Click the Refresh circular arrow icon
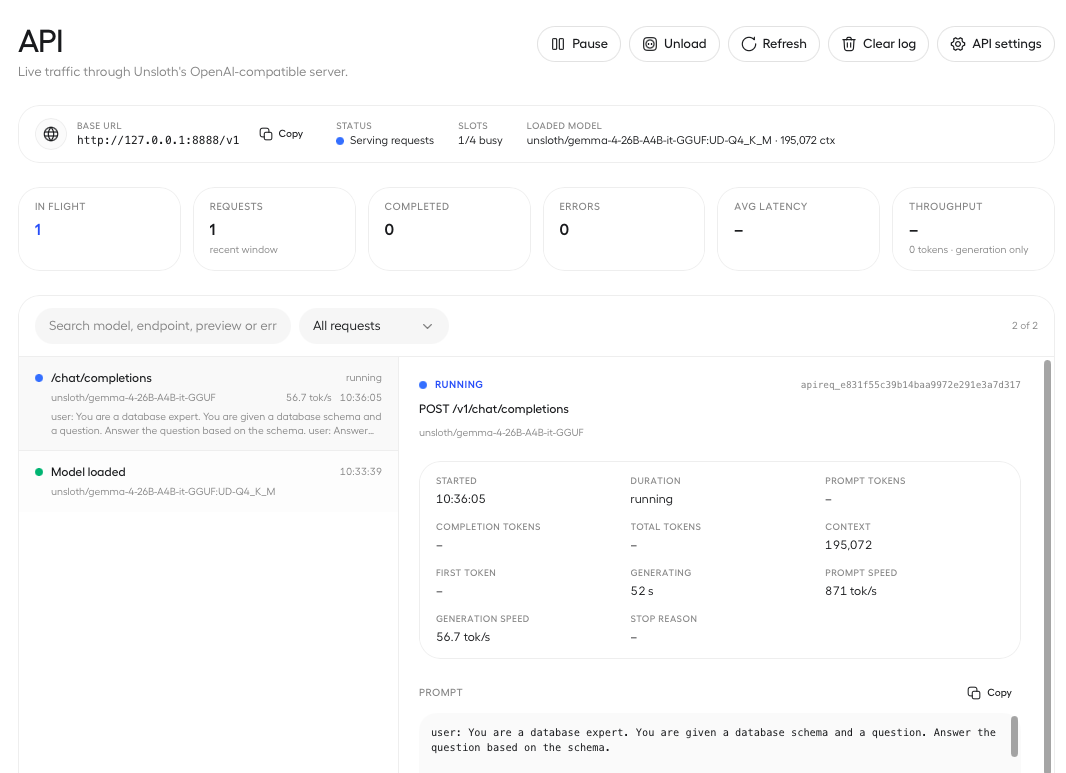The height and width of the screenshot is (773, 1066). (x=749, y=44)
